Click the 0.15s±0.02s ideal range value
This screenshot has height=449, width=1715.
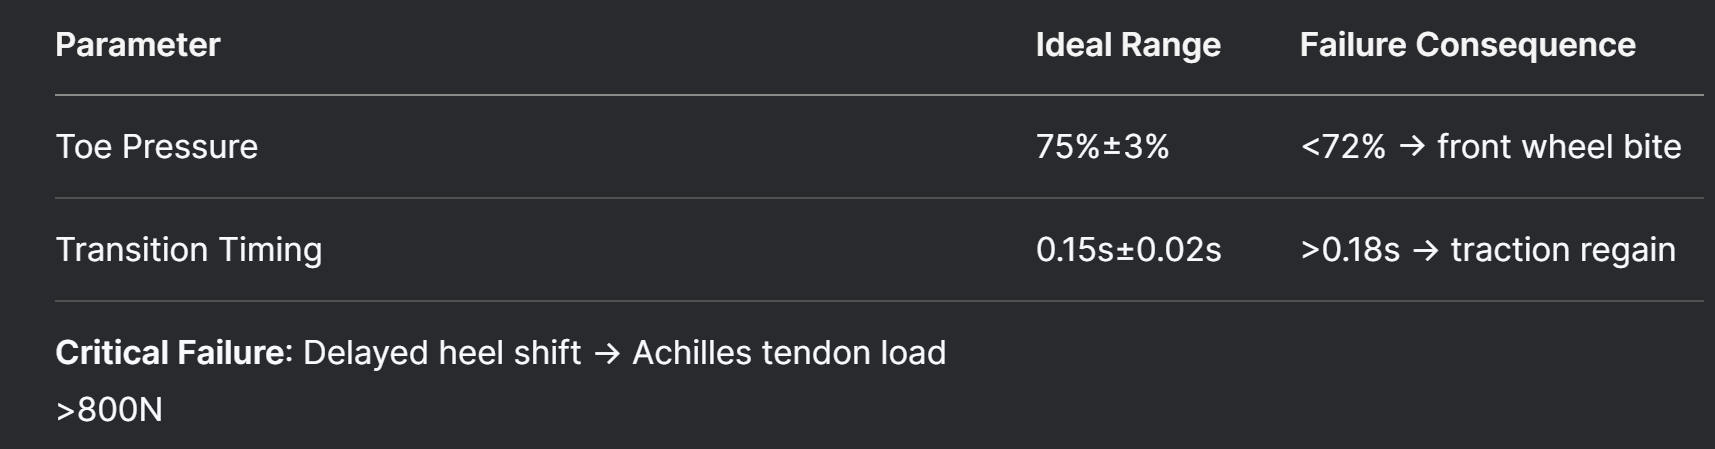[x=1129, y=250]
